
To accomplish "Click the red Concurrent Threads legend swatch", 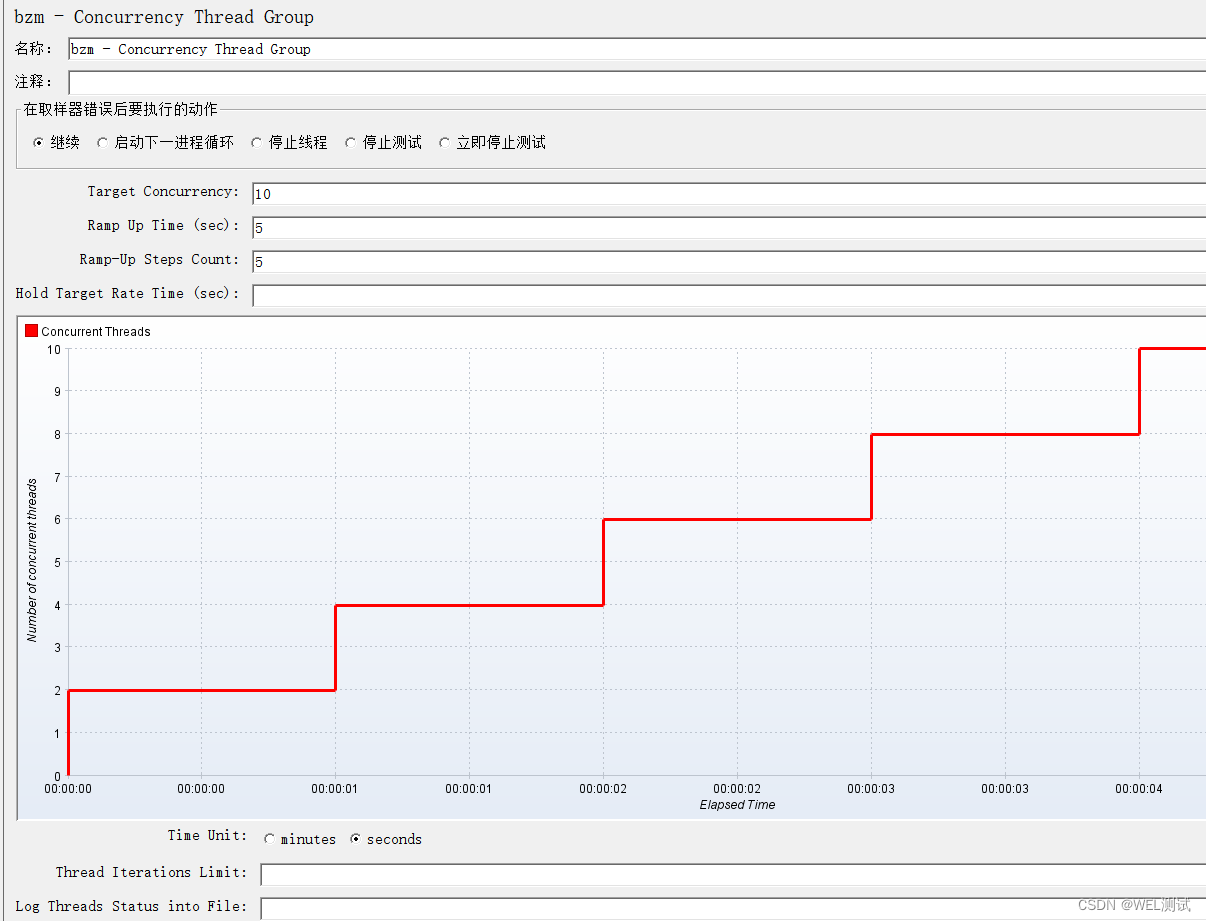I will (31, 331).
